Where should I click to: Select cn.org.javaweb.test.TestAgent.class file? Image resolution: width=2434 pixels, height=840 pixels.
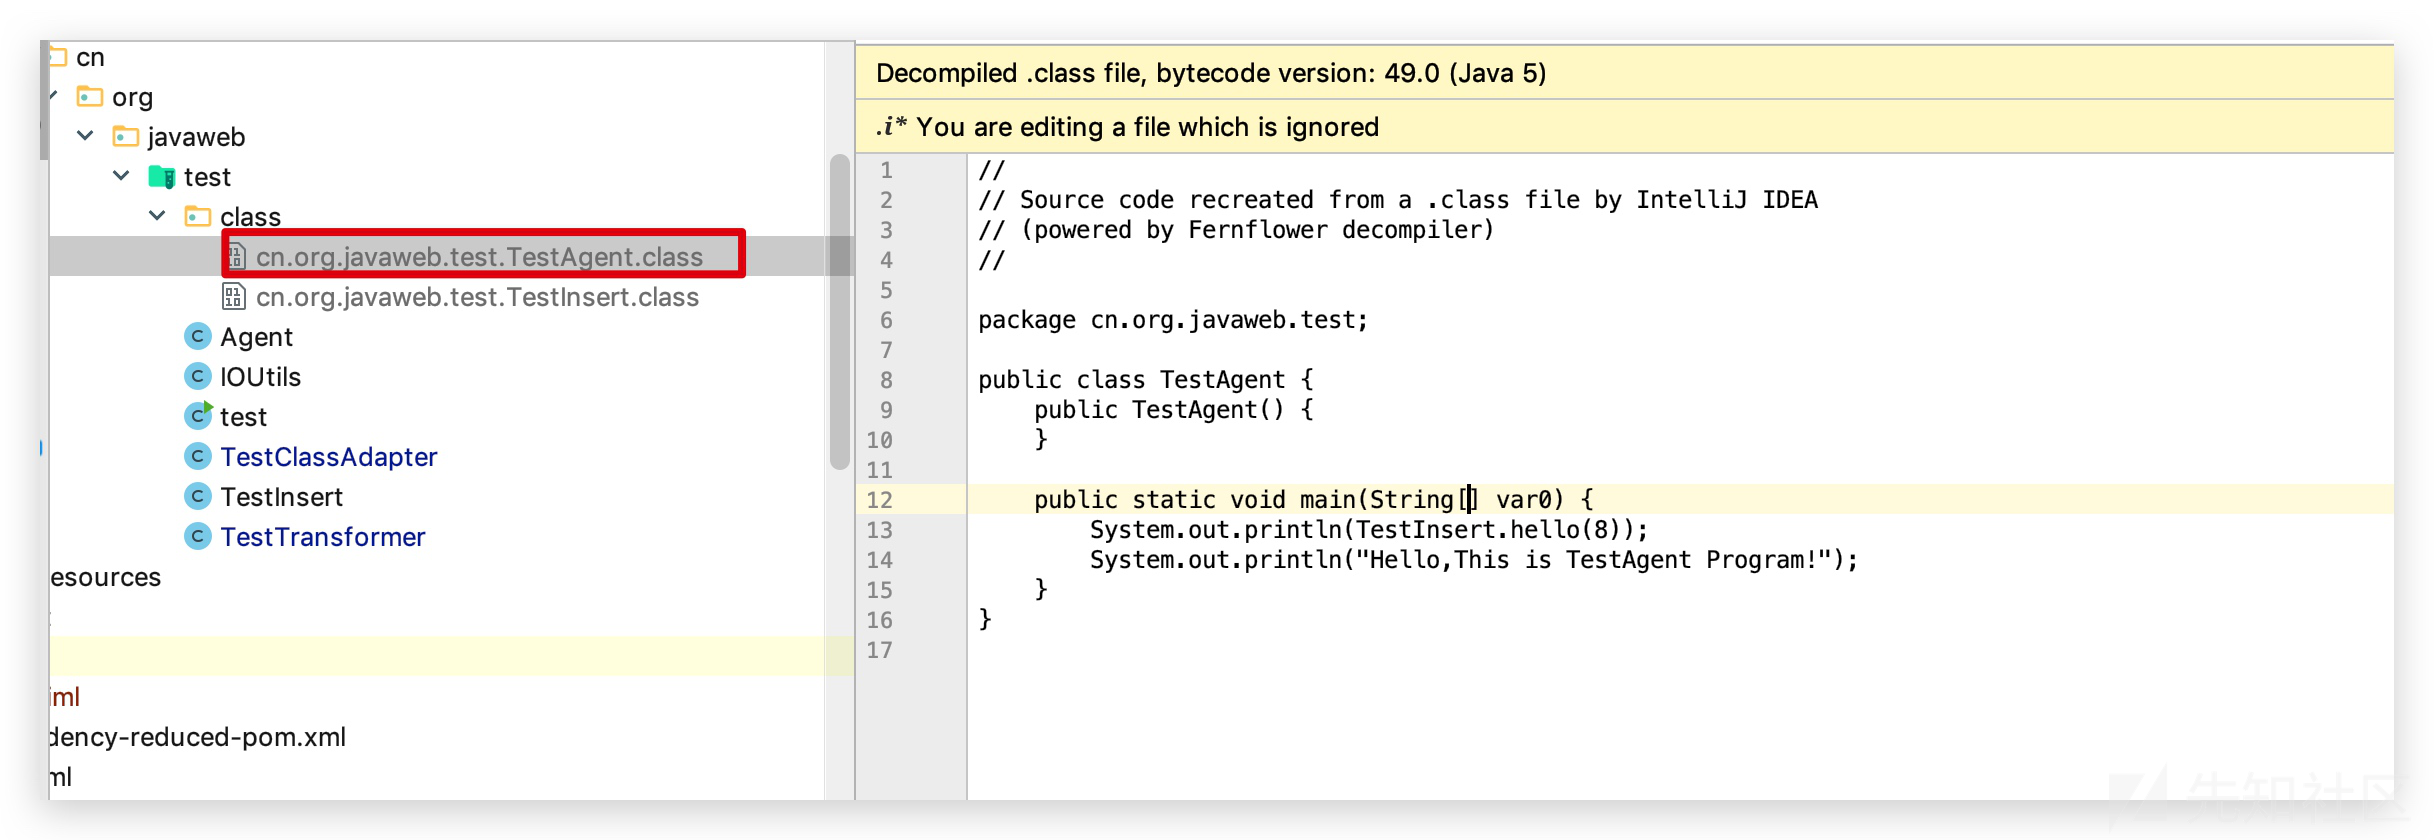coord(480,257)
